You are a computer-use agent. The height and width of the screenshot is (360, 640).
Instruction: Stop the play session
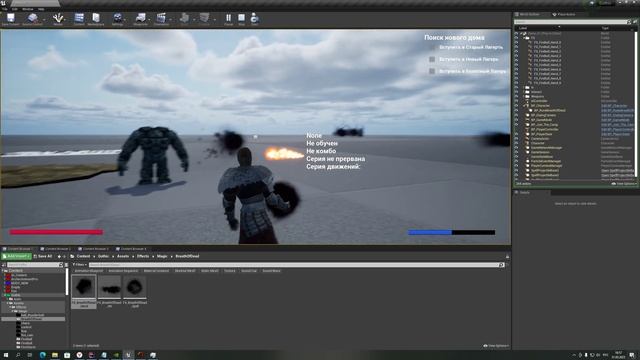coord(242,19)
